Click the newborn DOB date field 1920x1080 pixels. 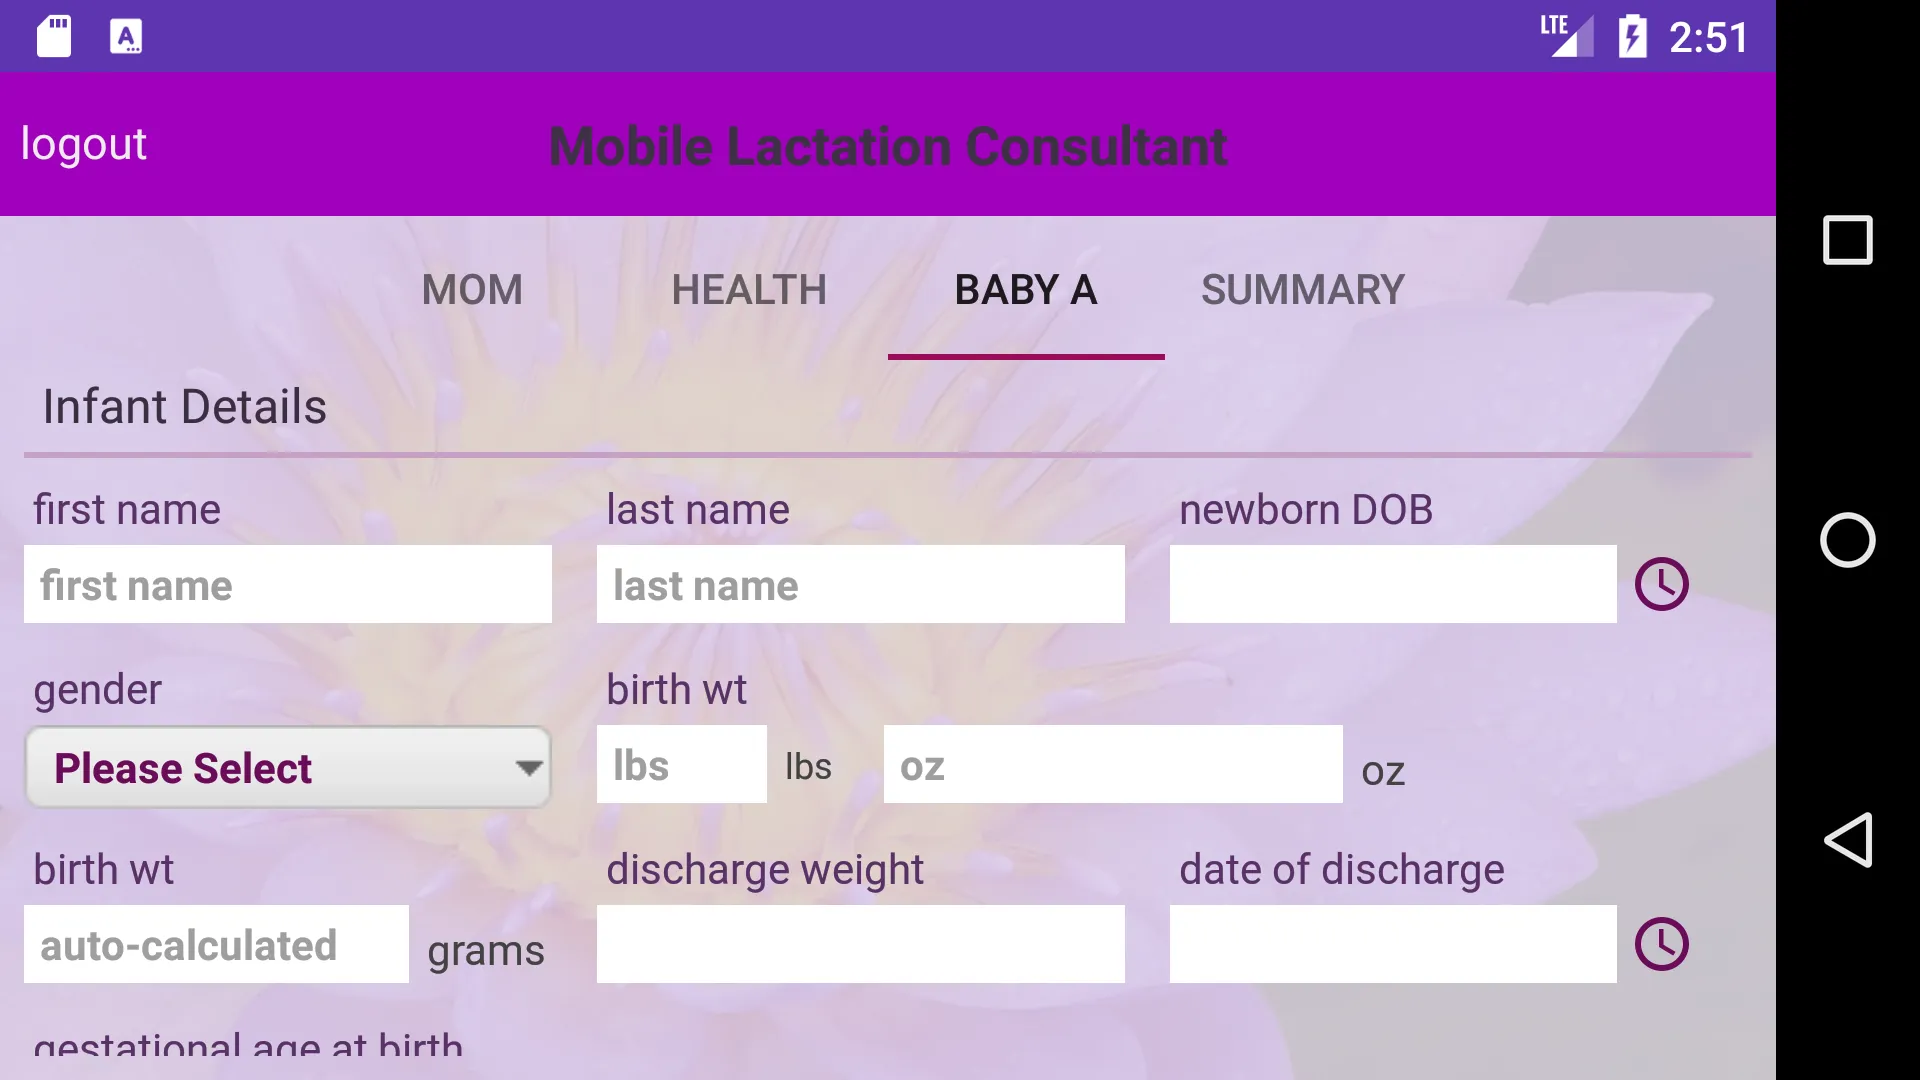[x=1394, y=584]
